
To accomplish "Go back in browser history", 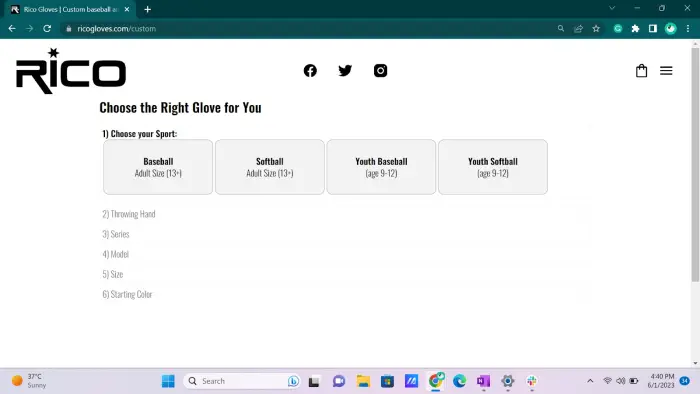I will coord(12,29).
